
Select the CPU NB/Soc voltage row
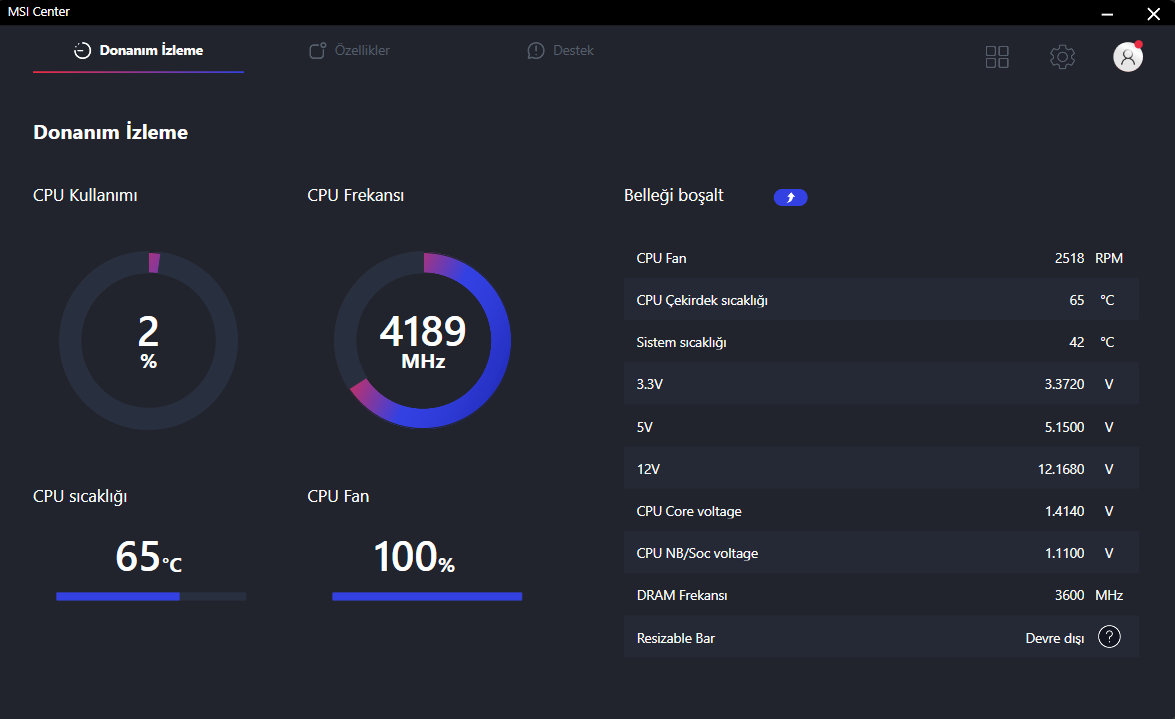point(881,553)
